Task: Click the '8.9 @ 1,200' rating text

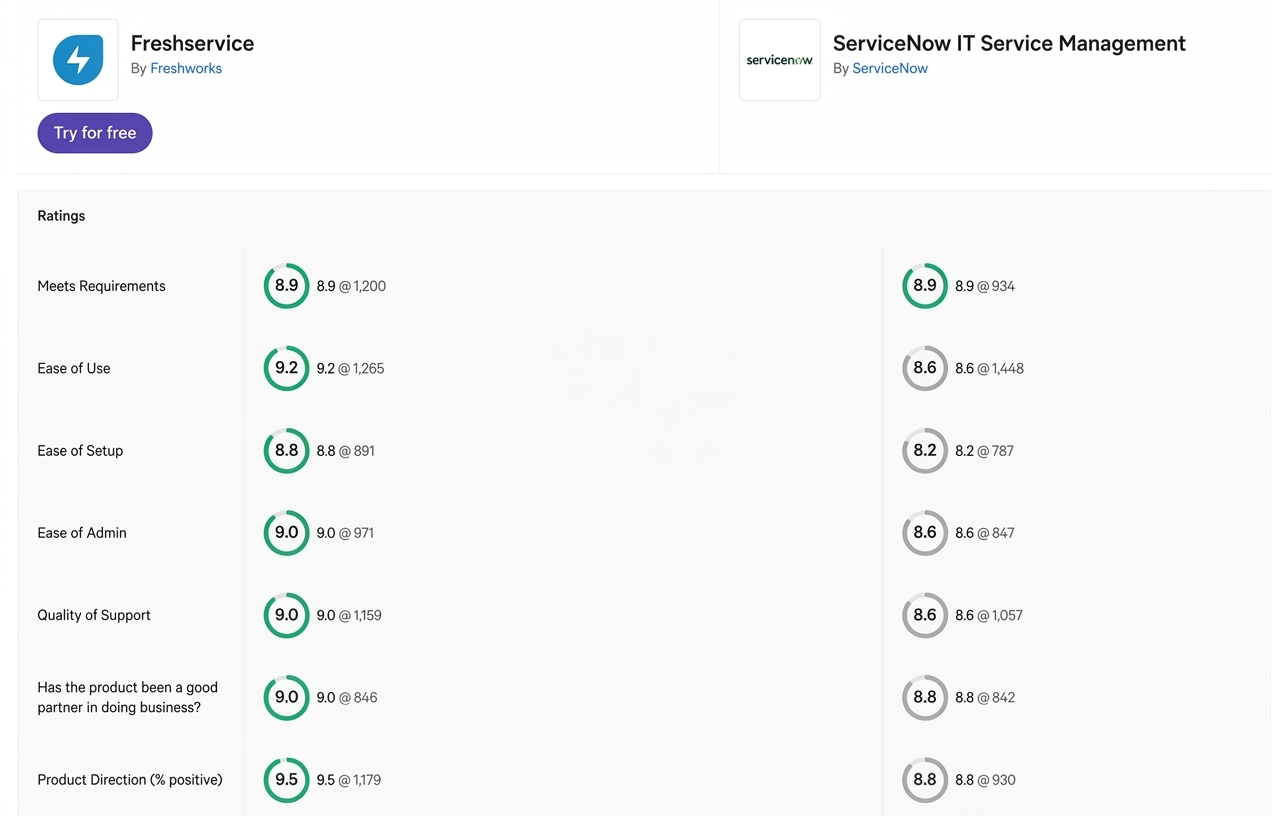Action: (351, 286)
